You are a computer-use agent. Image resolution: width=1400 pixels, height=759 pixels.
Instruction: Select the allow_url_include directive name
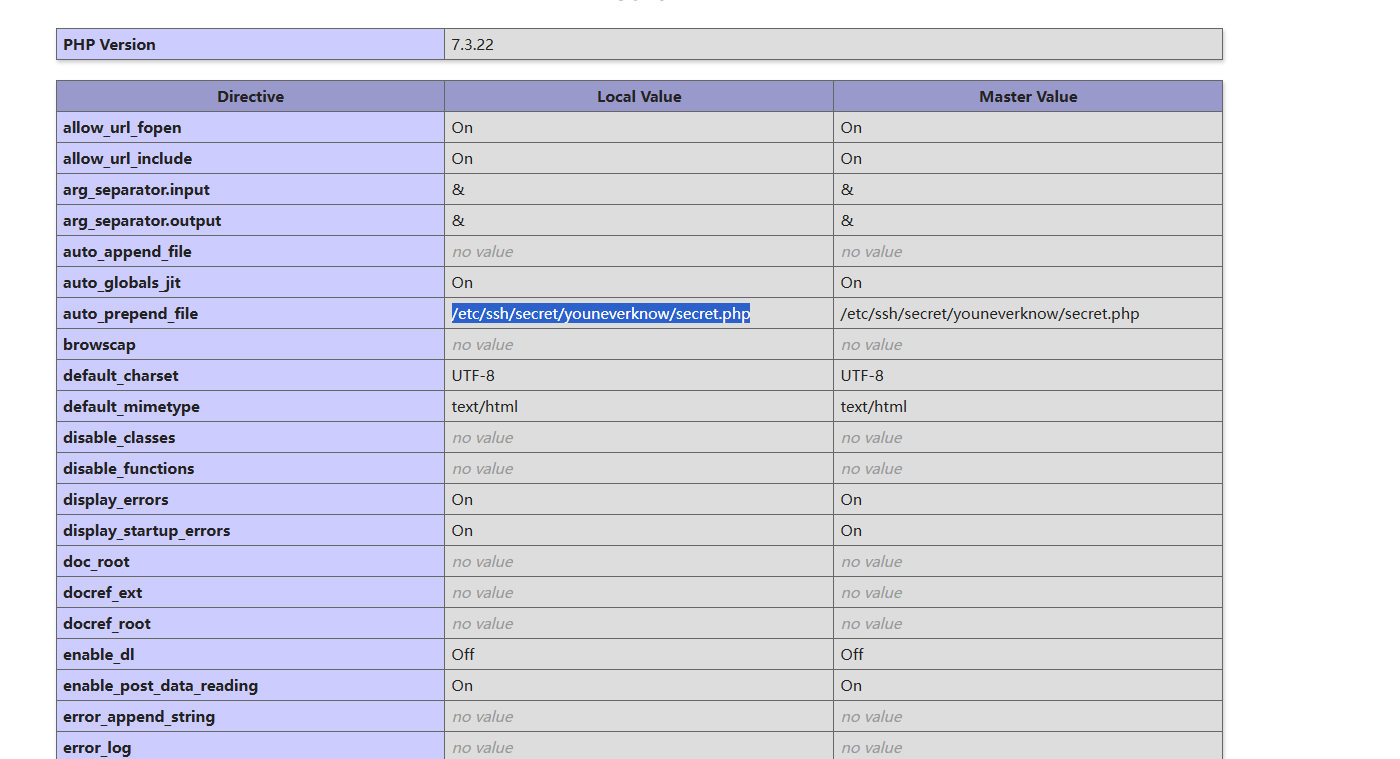(127, 159)
